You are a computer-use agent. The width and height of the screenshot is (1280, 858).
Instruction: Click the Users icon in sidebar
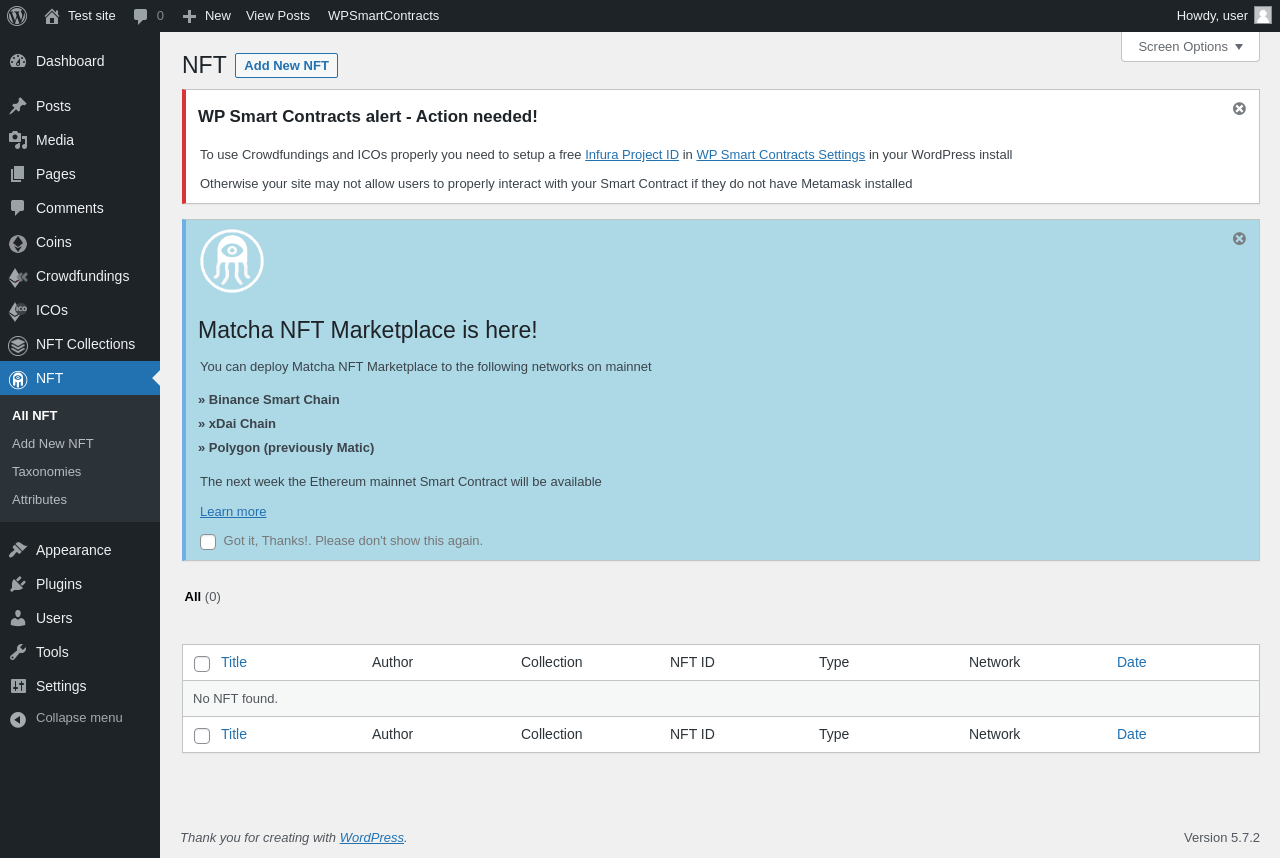pyautogui.click(x=18, y=618)
